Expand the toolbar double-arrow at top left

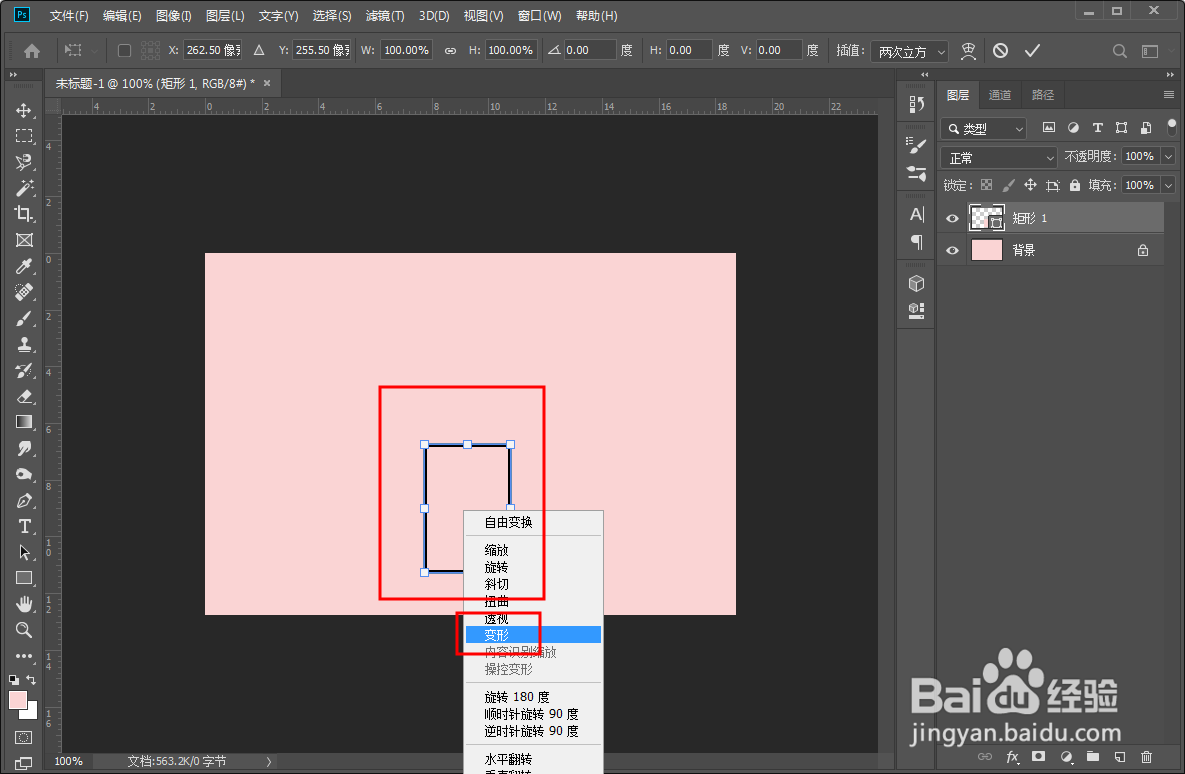pos(13,75)
